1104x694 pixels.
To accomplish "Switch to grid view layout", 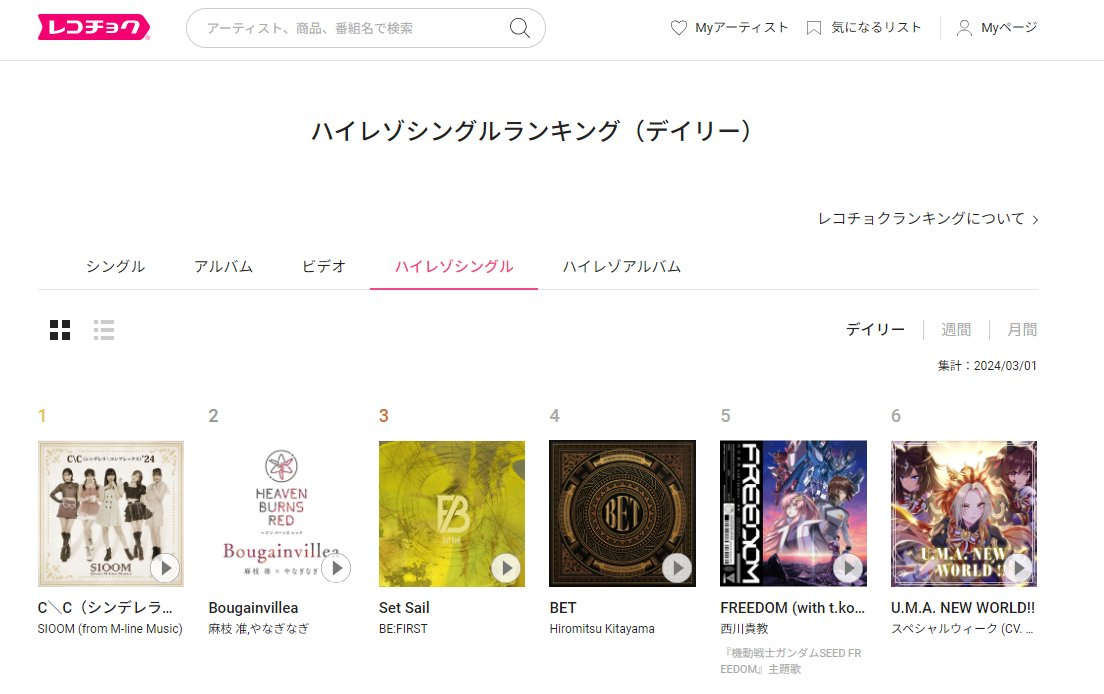I will [x=60, y=329].
